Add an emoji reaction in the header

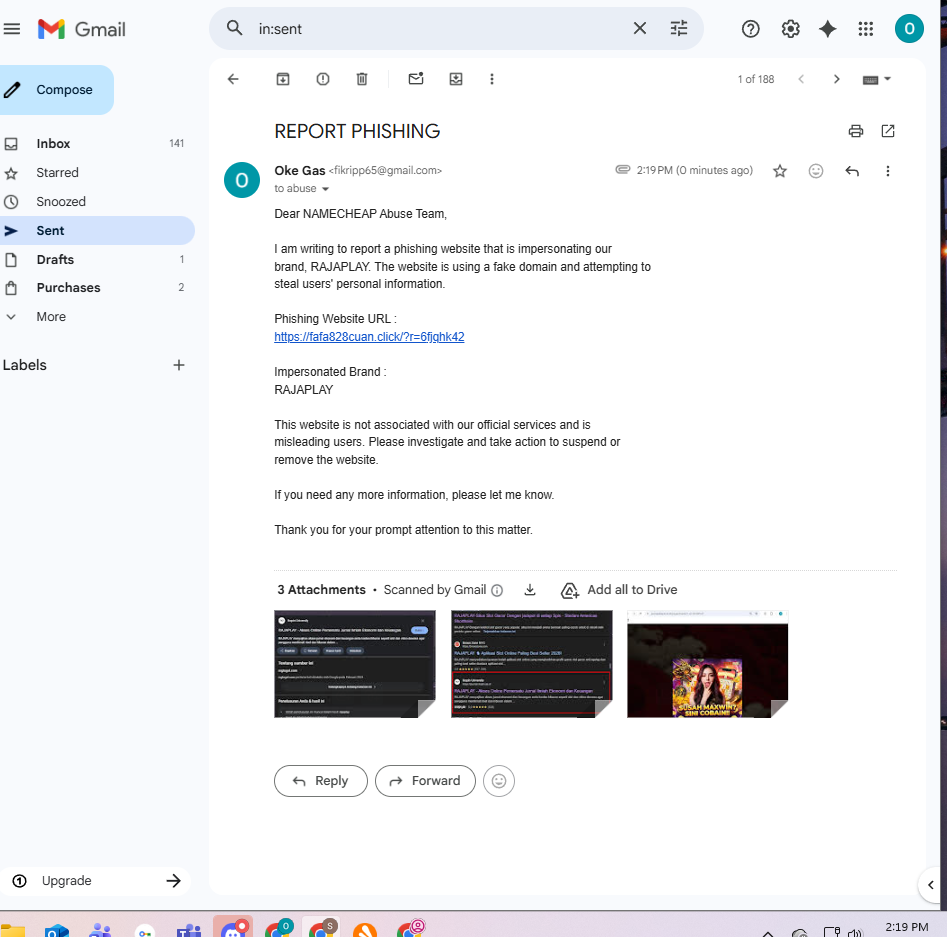click(816, 171)
